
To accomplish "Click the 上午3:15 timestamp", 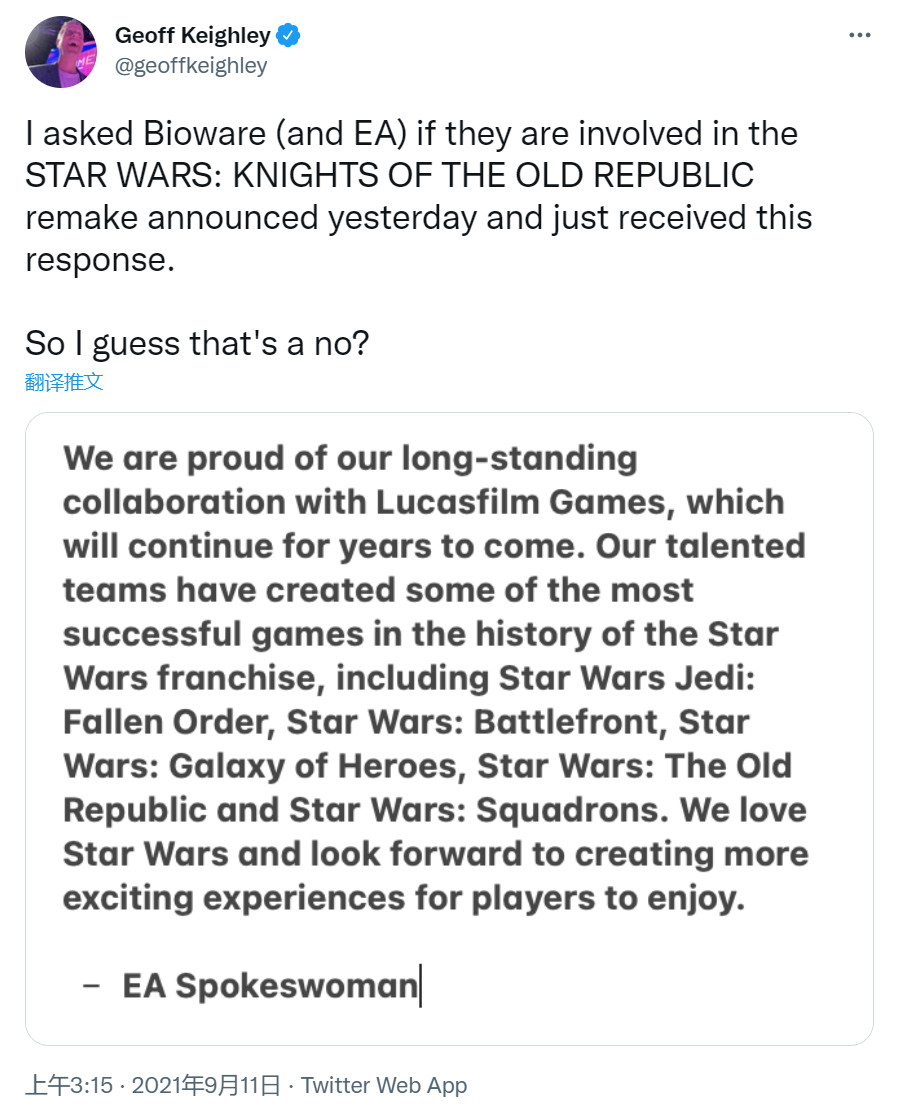I will [x=66, y=1085].
